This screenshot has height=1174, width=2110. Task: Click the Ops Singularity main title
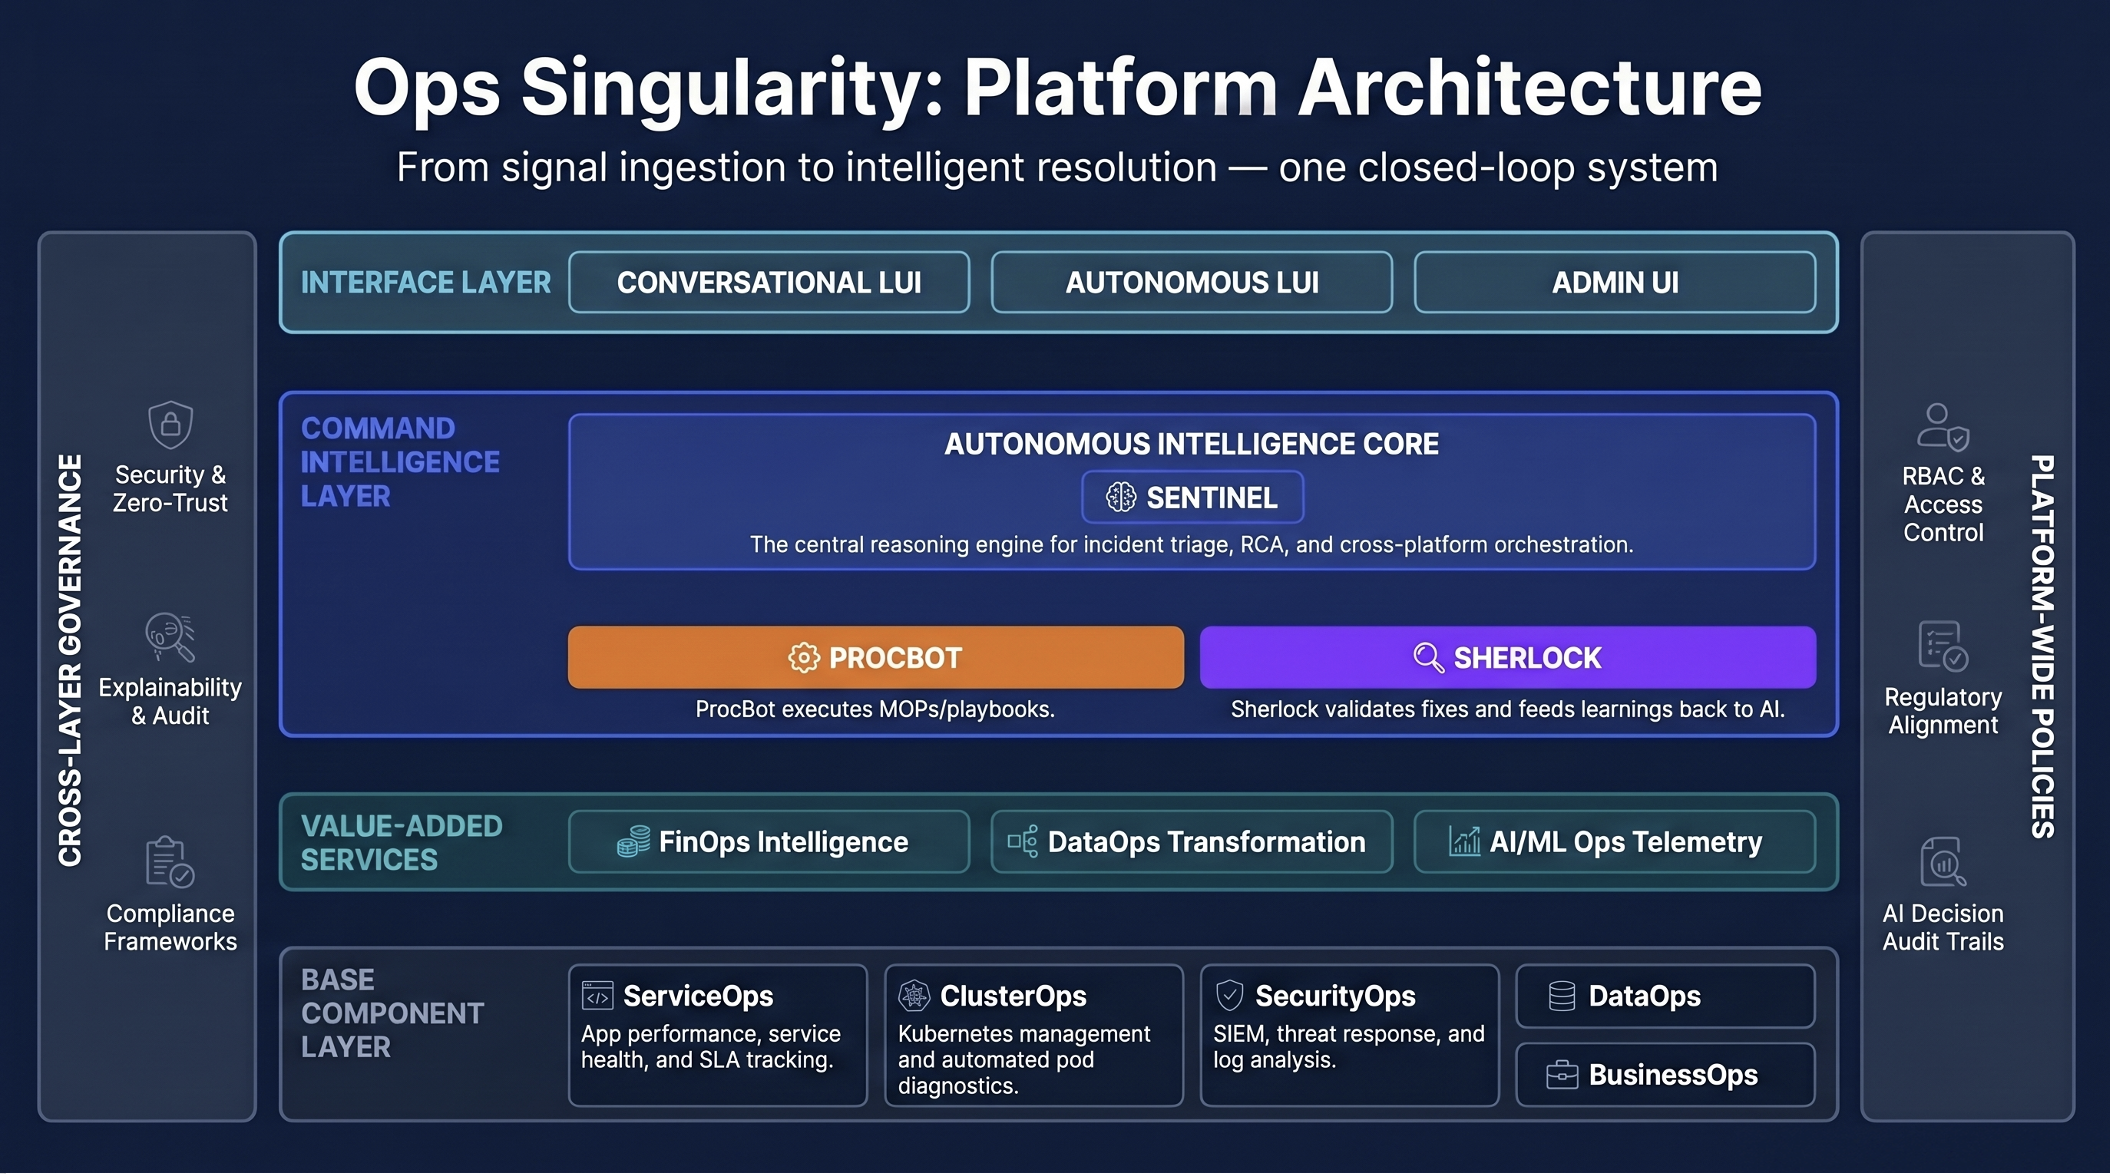pyautogui.click(x=1057, y=88)
